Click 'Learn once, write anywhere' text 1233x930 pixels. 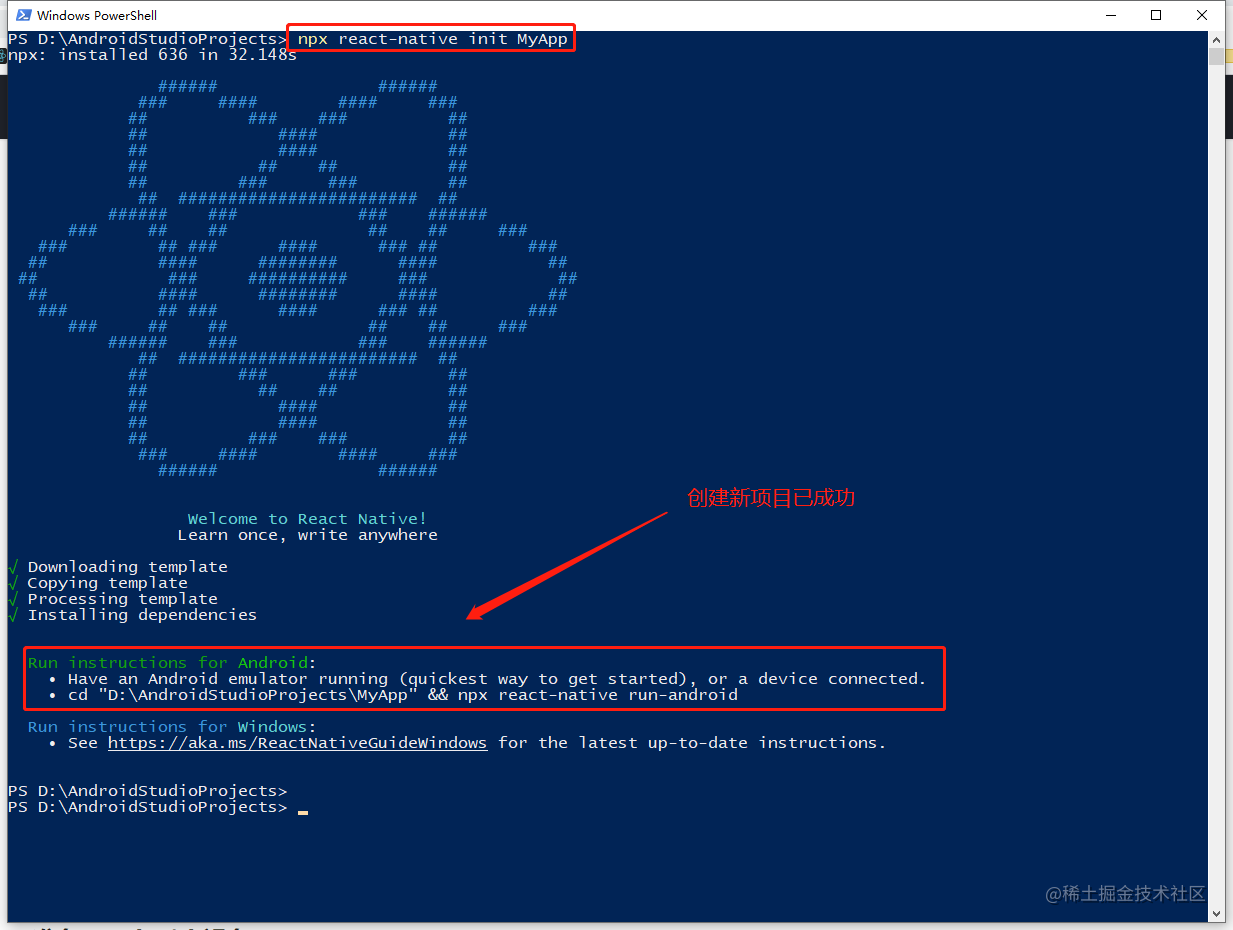307,535
